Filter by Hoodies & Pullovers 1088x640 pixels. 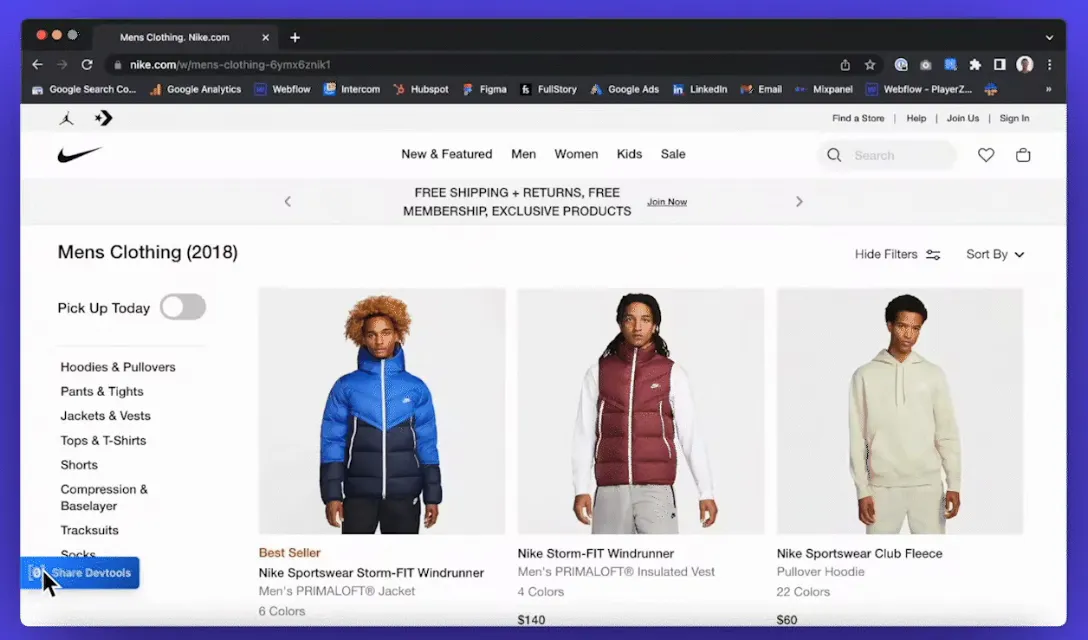118,367
